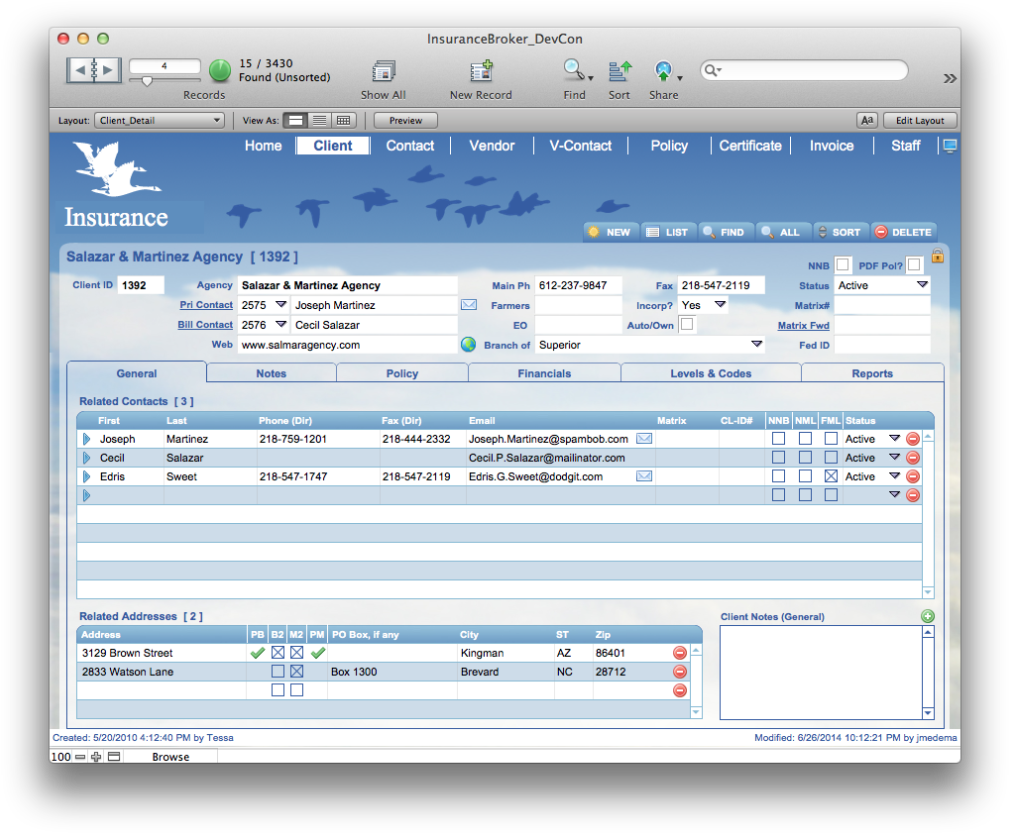
Task: Create a record with New Record icon
Action: tap(481, 71)
